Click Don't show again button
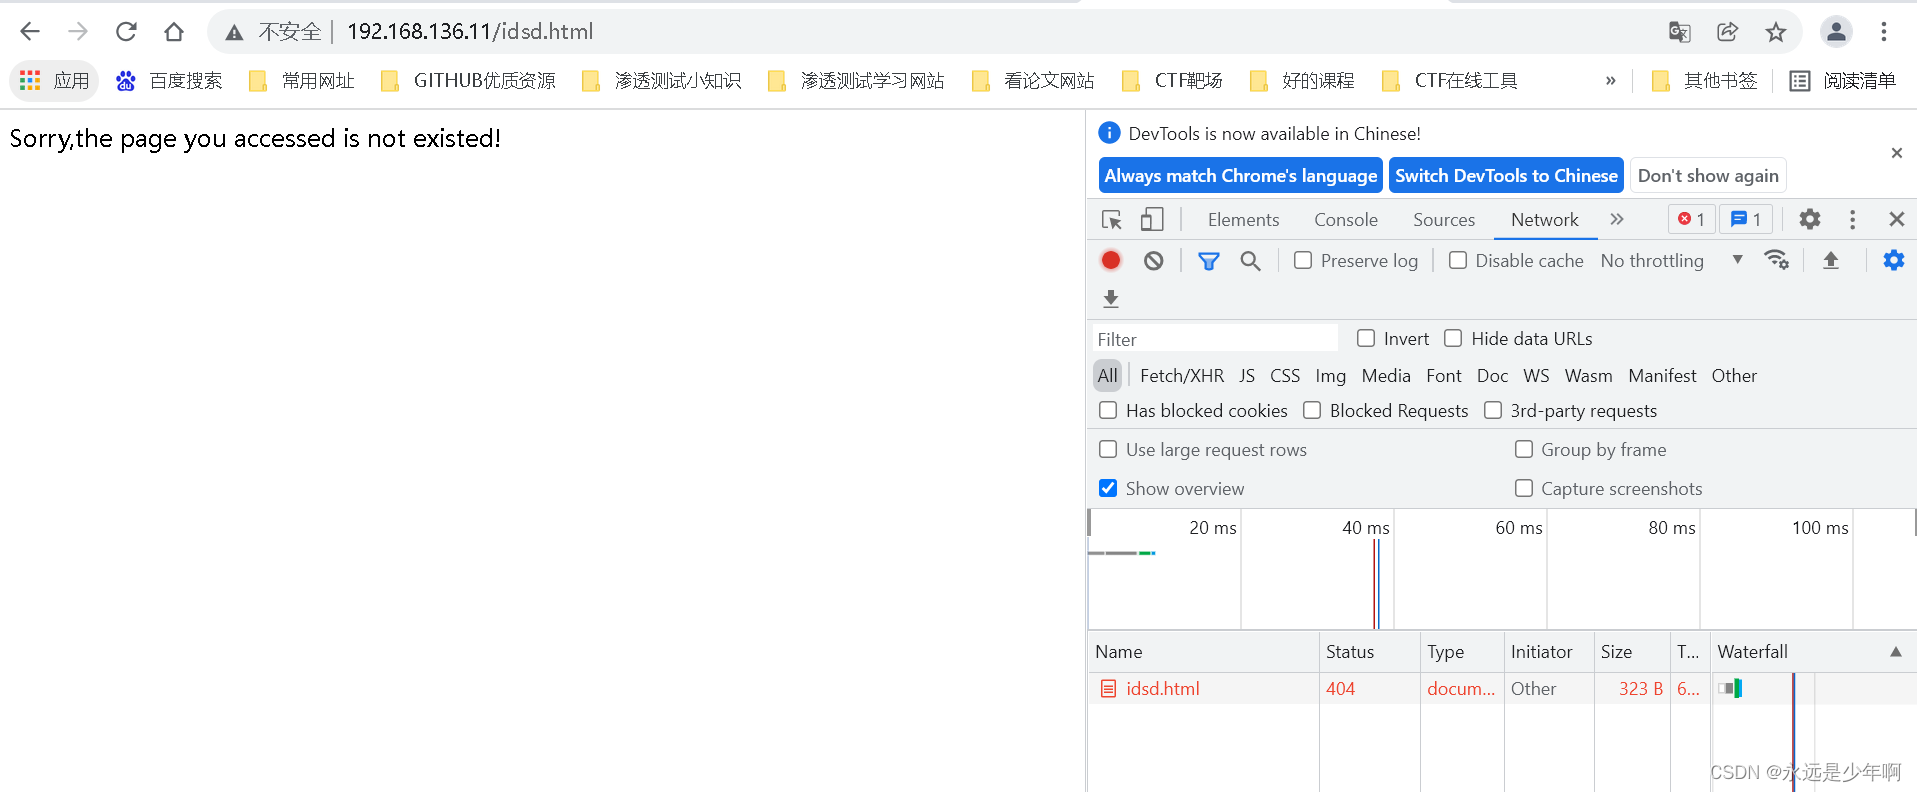Viewport: 1917px width, 792px height. (x=1708, y=176)
